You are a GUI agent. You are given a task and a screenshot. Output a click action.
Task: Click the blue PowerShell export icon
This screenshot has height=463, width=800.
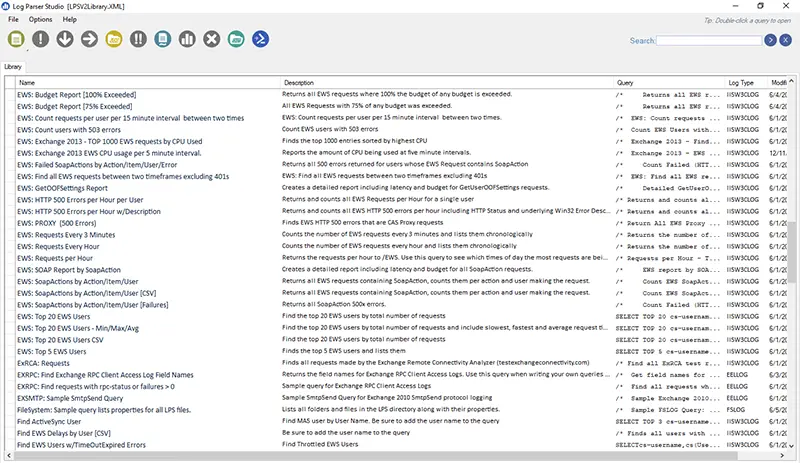(261, 39)
